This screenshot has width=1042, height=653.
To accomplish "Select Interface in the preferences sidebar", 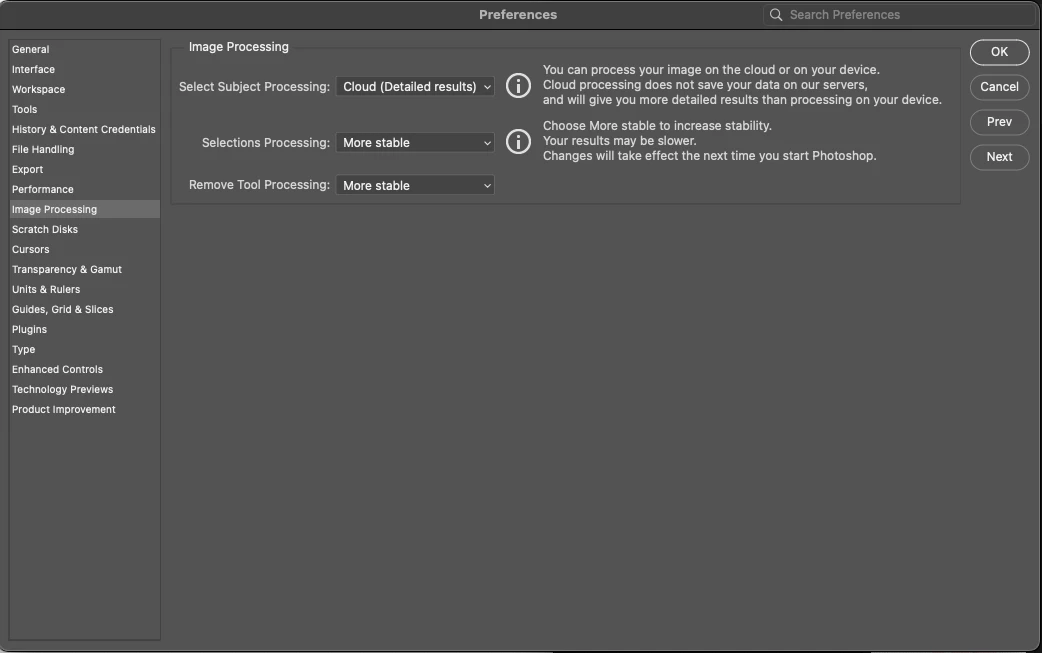I will coord(84,69).
